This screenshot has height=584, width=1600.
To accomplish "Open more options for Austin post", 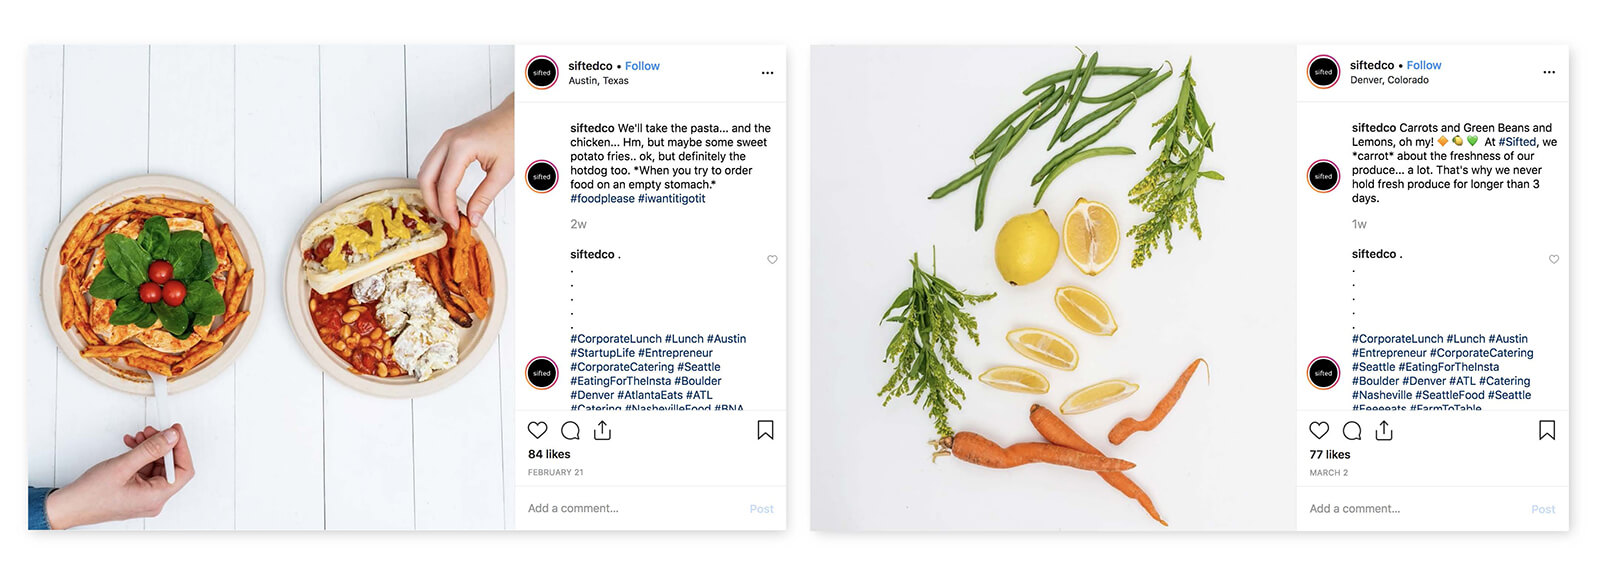I will 767,73.
